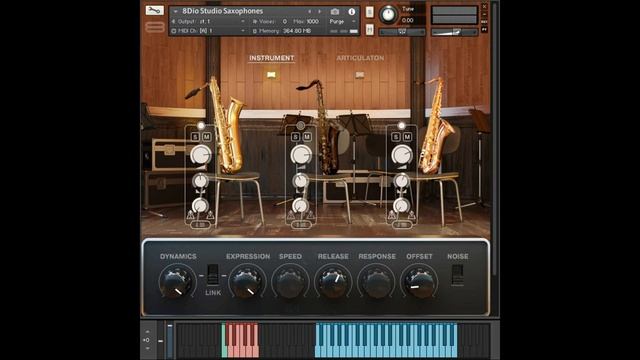Click keyboard octave down minus button
Image resolution: width=640 pixels, height=360 pixels.
coord(147,348)
